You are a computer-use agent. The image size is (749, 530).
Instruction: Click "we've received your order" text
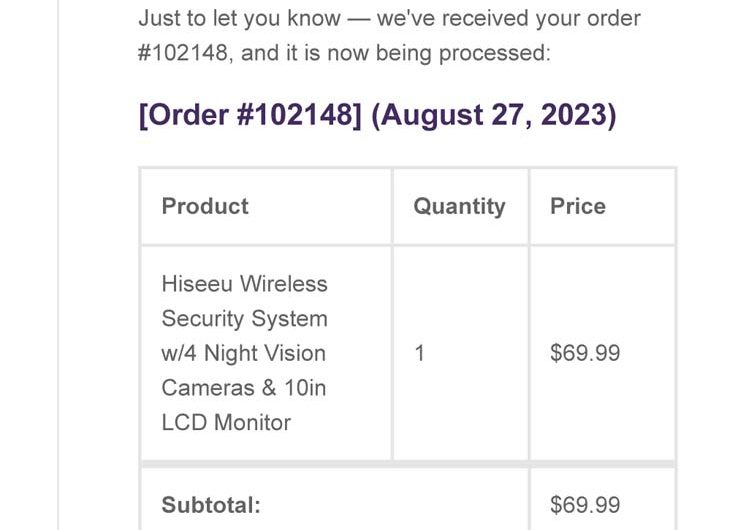click(x=509, y=18)
